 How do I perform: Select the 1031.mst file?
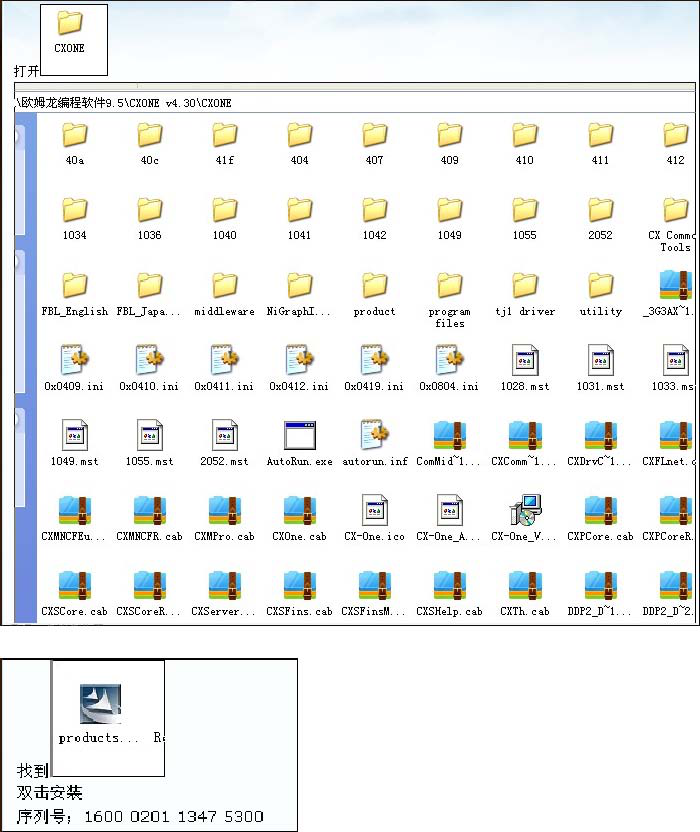[600, 368]
